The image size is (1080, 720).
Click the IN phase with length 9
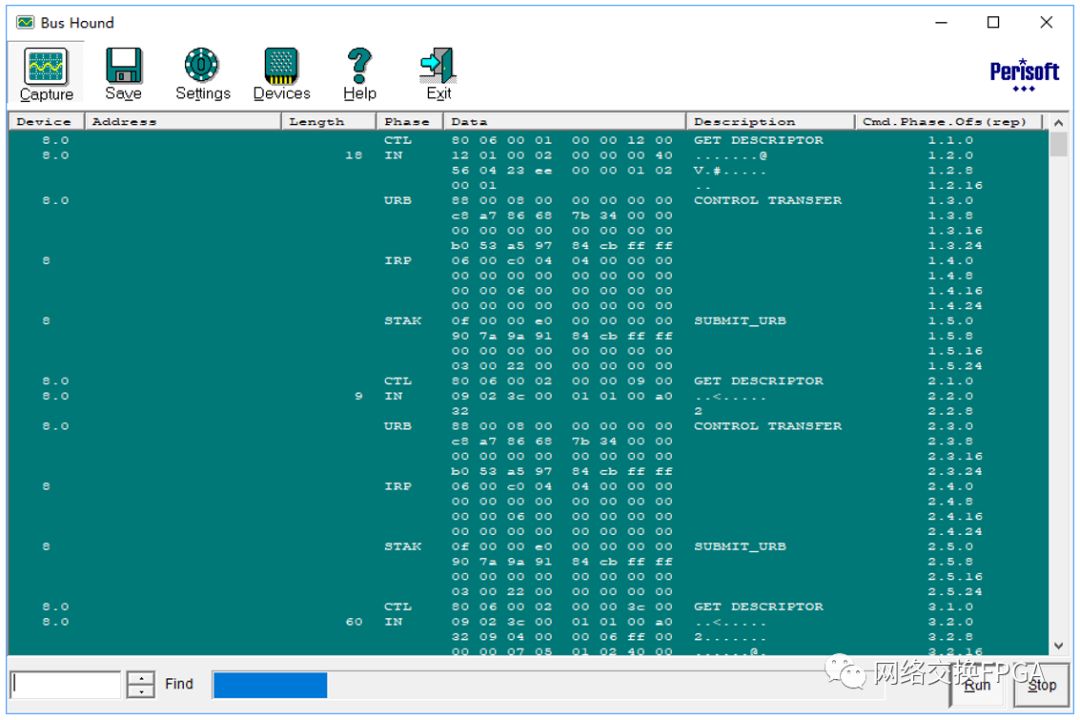[393, 396]
